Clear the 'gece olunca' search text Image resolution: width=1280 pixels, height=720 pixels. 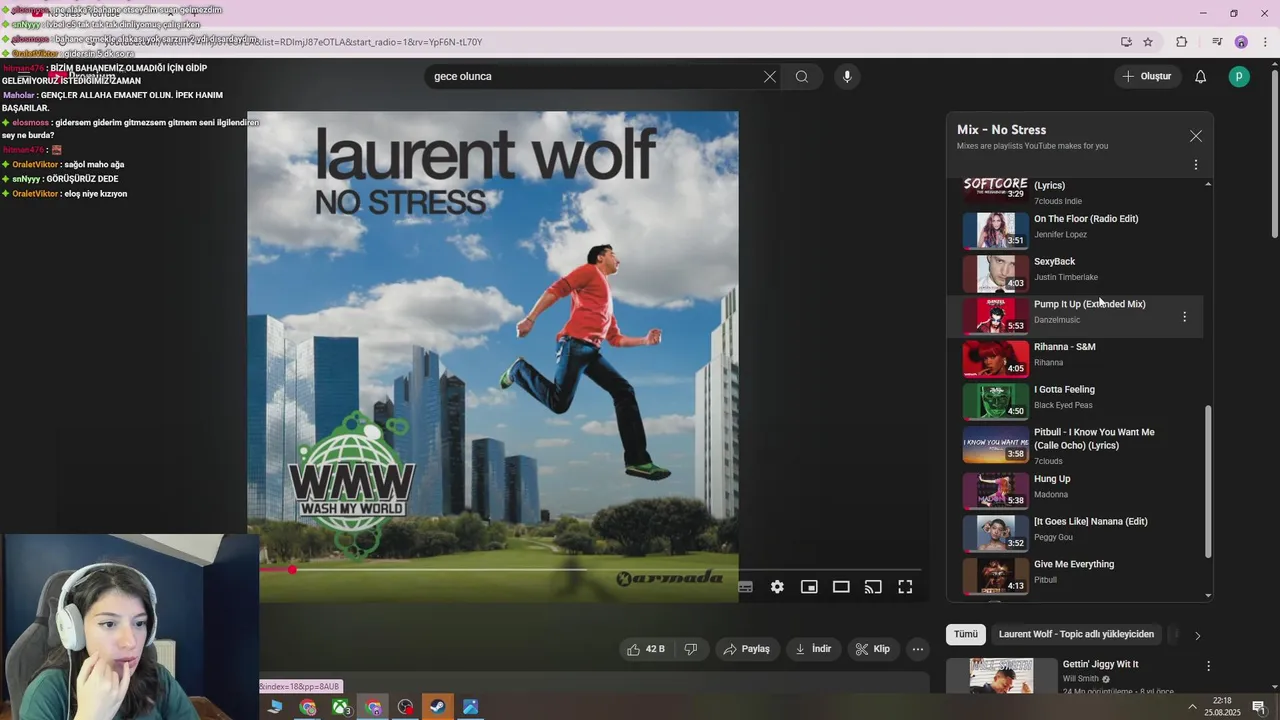pyautogui.click(x=770, y=77)
